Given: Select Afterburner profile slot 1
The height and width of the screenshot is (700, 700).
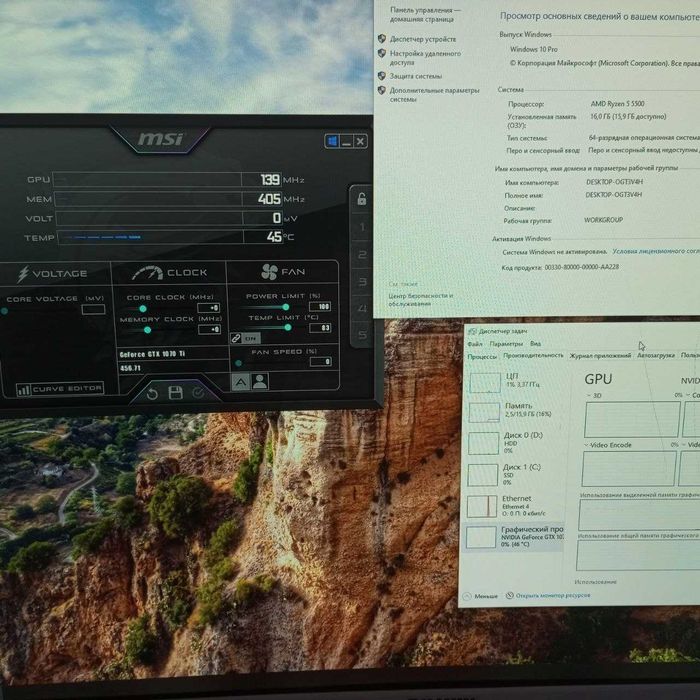Looking at the screenshot, I should (x=362, y=227).
